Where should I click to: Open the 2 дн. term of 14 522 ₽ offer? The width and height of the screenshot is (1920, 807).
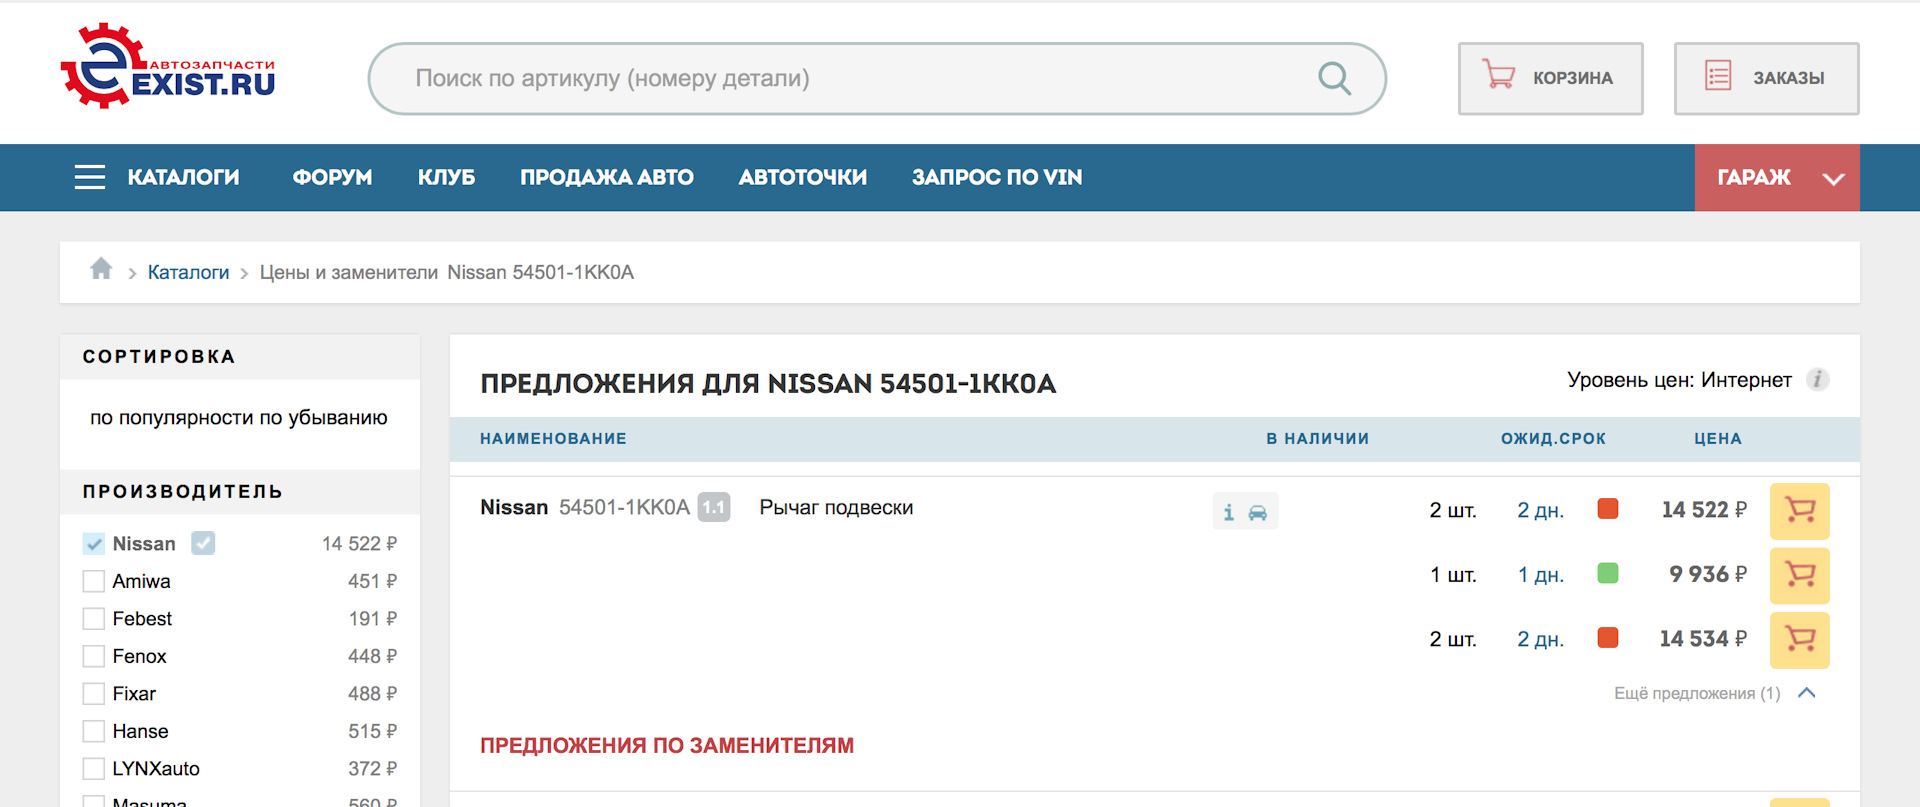point(1540,510)
